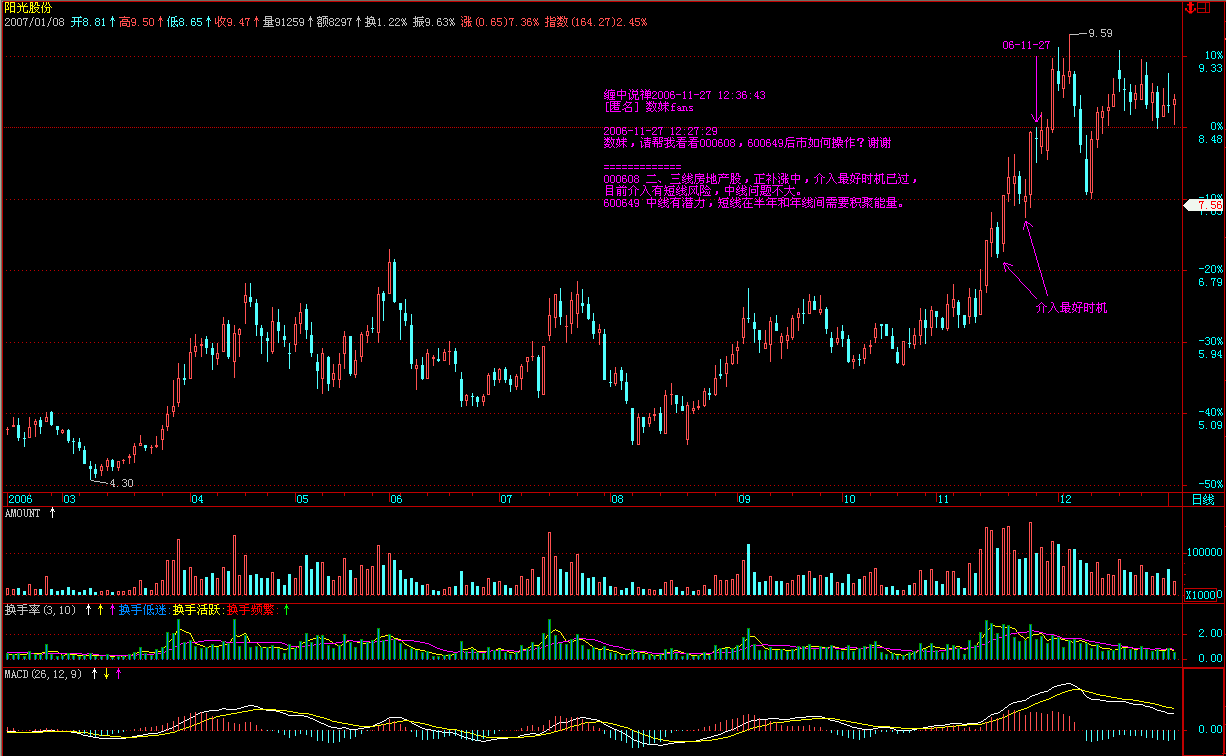Click the red anchor icon at top right

[x=1189, y=8]
